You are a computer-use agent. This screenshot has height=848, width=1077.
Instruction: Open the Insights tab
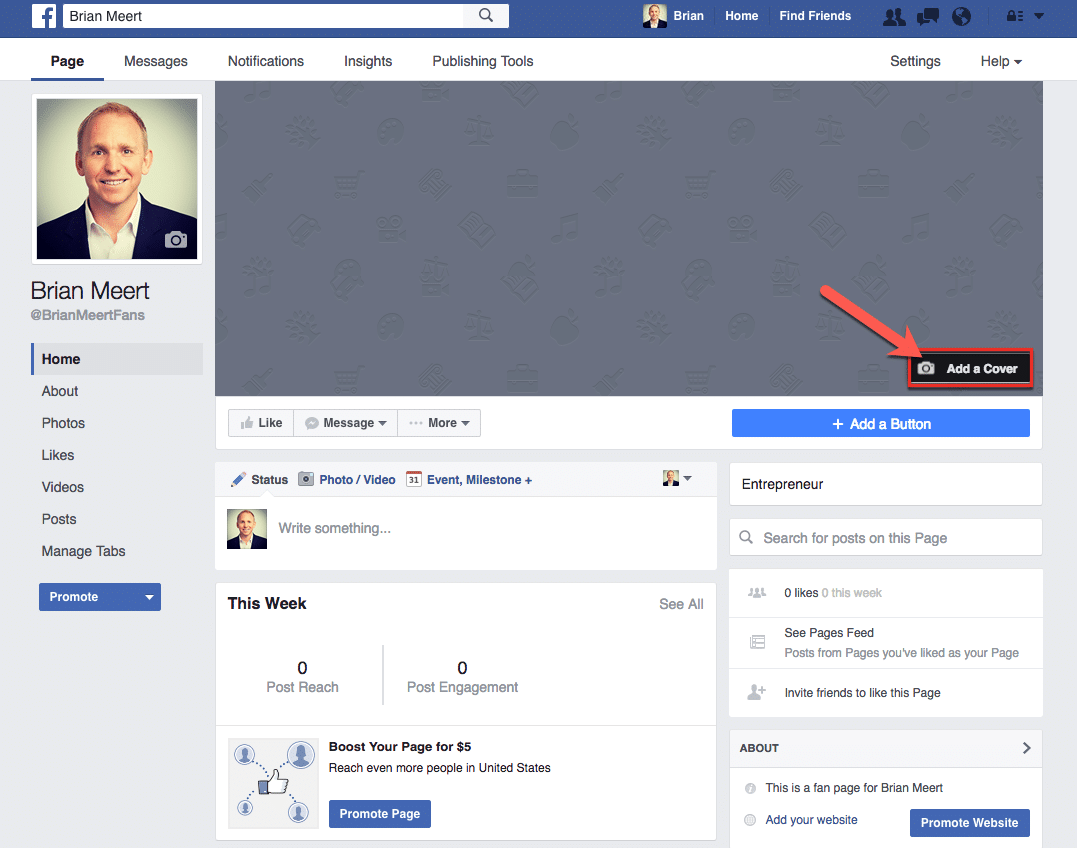(x=368, y=61)
